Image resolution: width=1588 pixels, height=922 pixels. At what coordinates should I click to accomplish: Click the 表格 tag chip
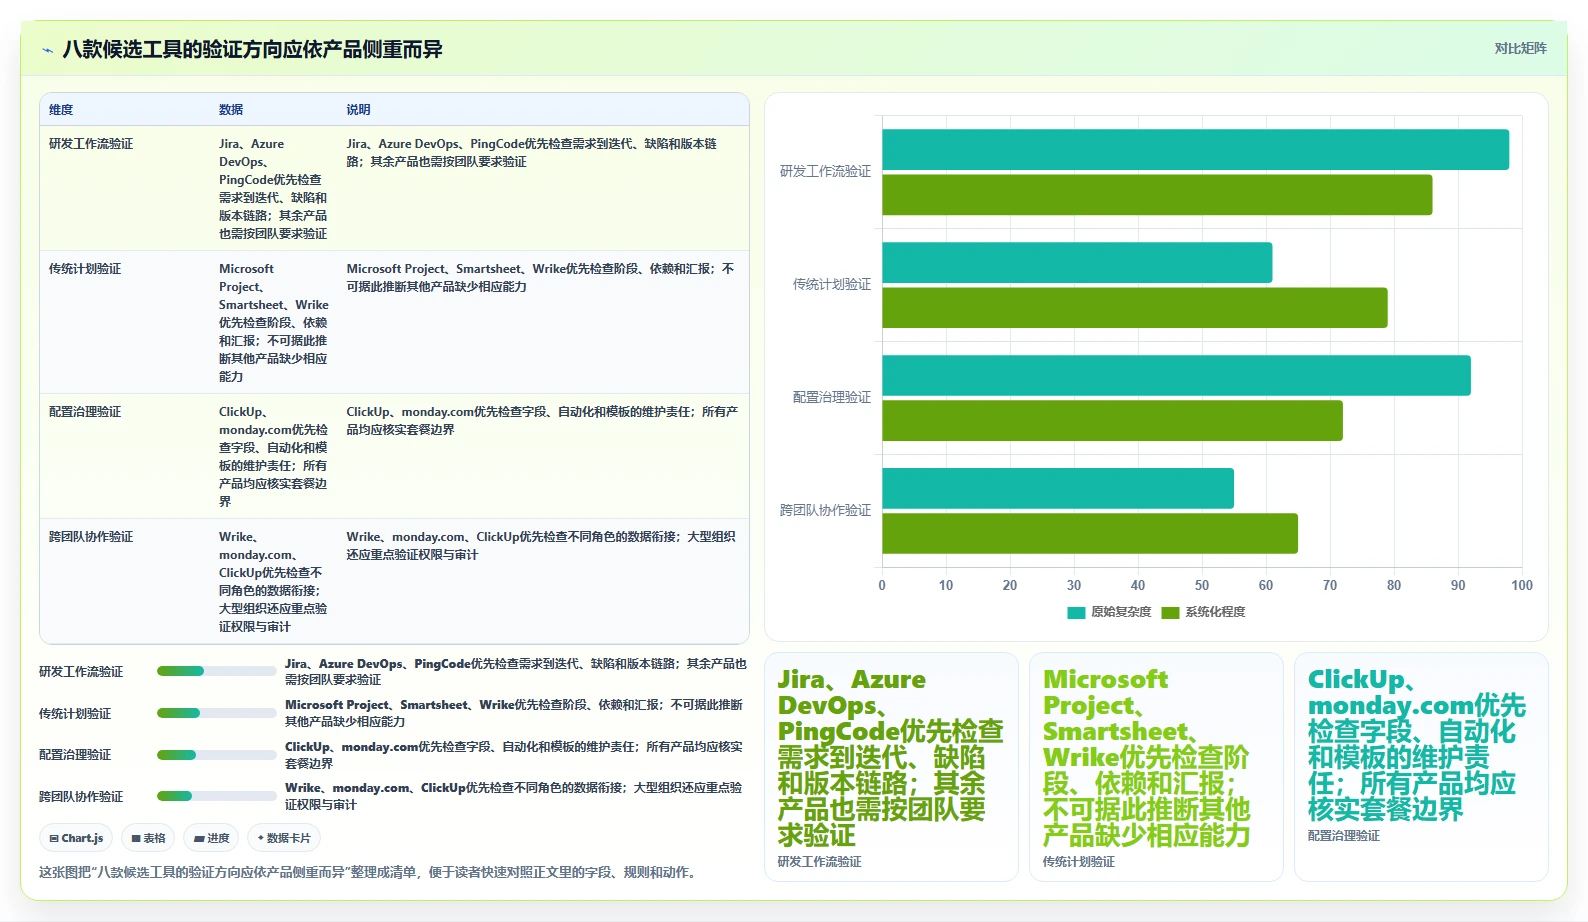(x=148, y=838)
